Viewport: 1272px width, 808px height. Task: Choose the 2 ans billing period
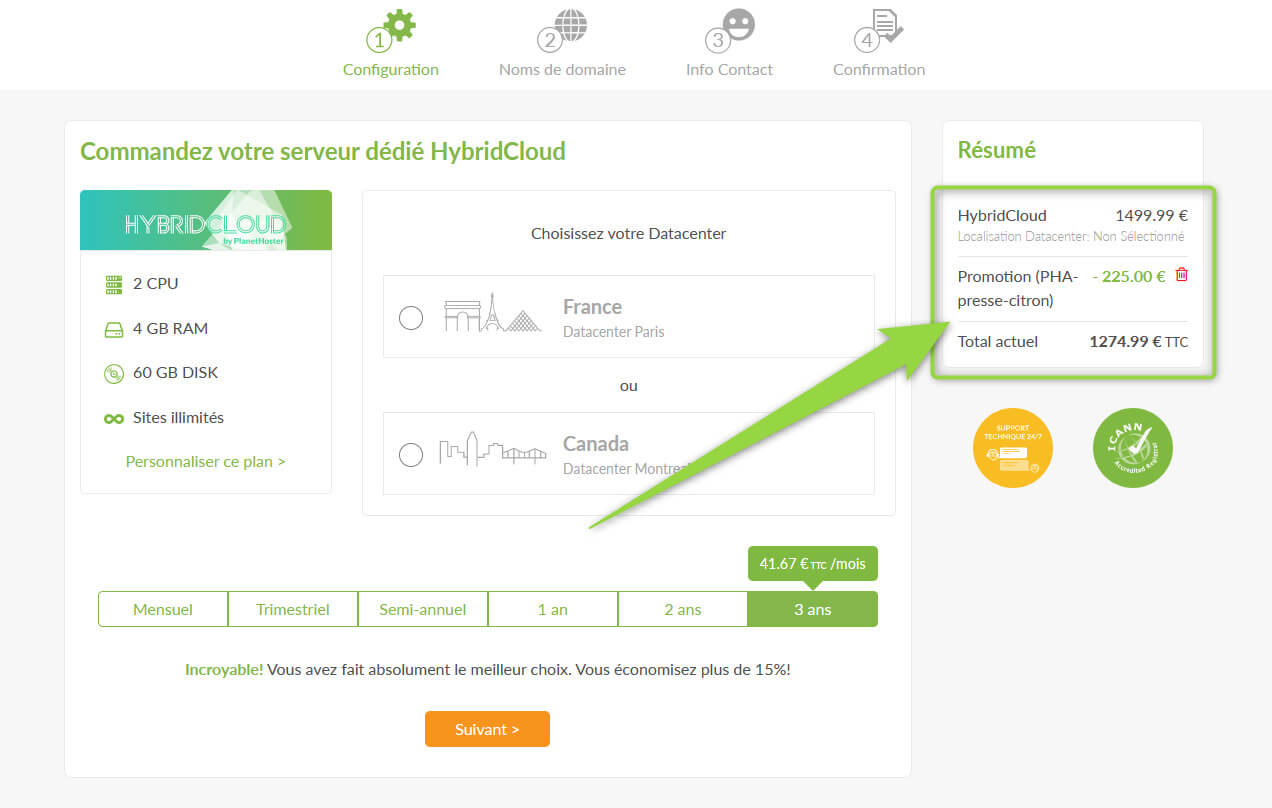[x=683, y=609]
